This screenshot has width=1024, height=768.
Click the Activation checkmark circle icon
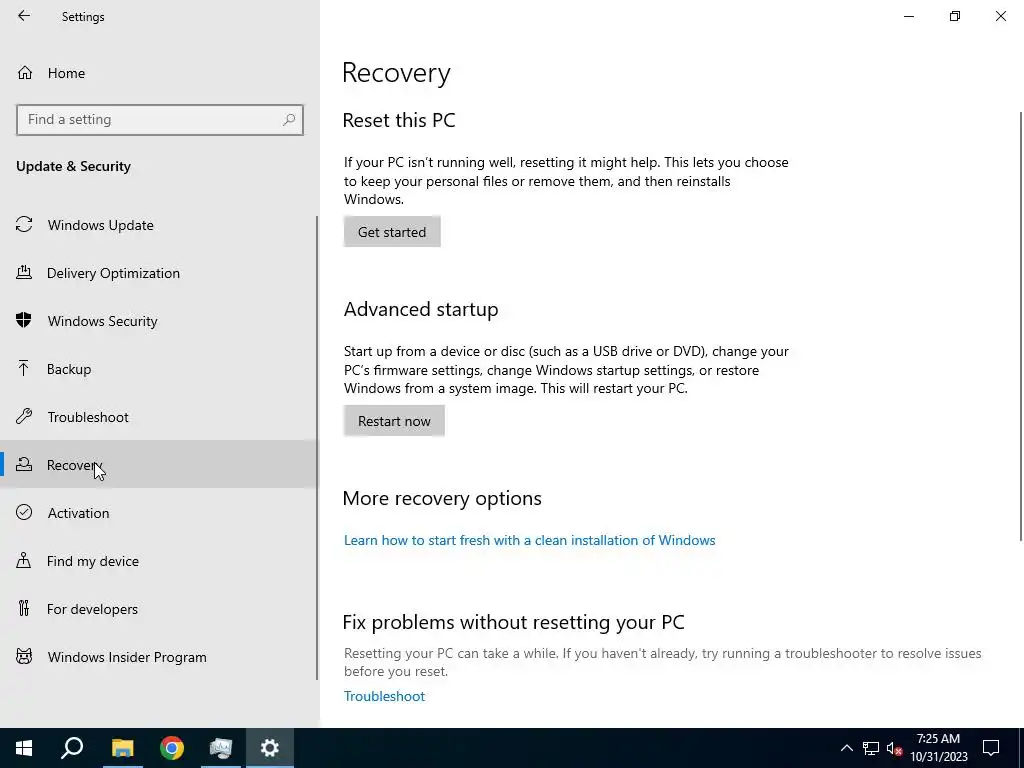coord(24,512)
